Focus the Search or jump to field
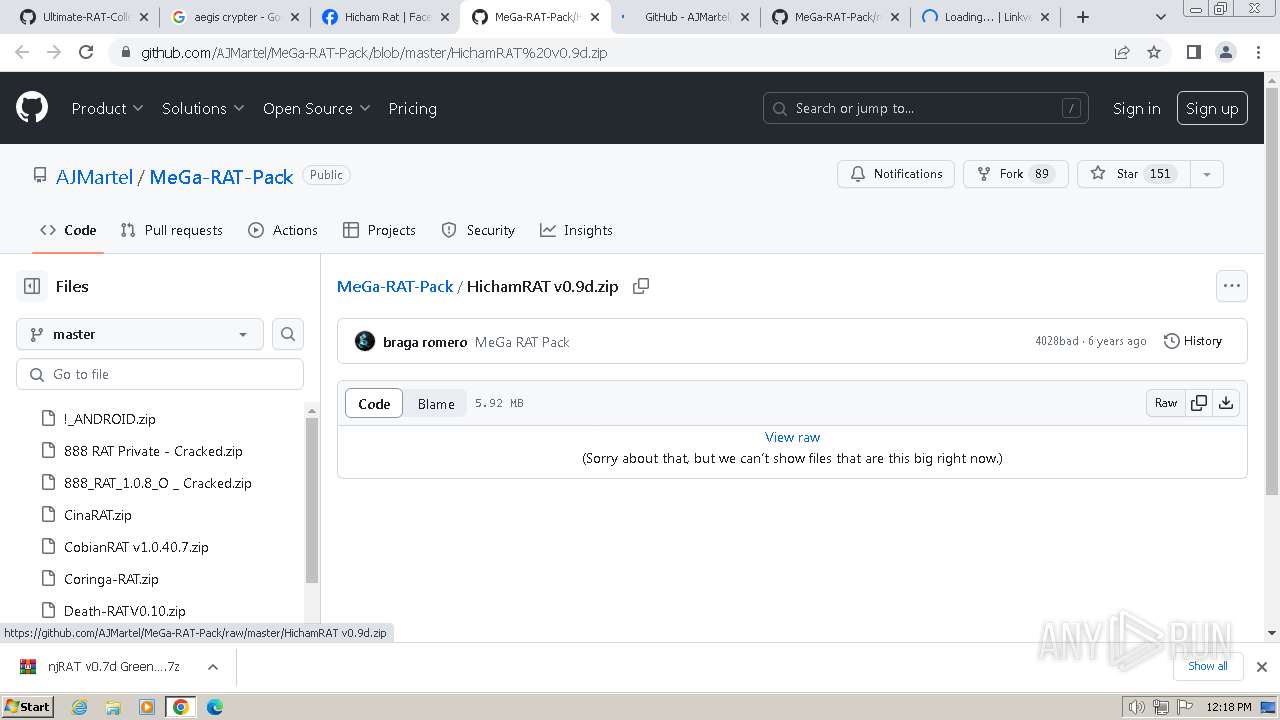The image size is (1280, 720). pyautogui.click(x=927, y=108)
